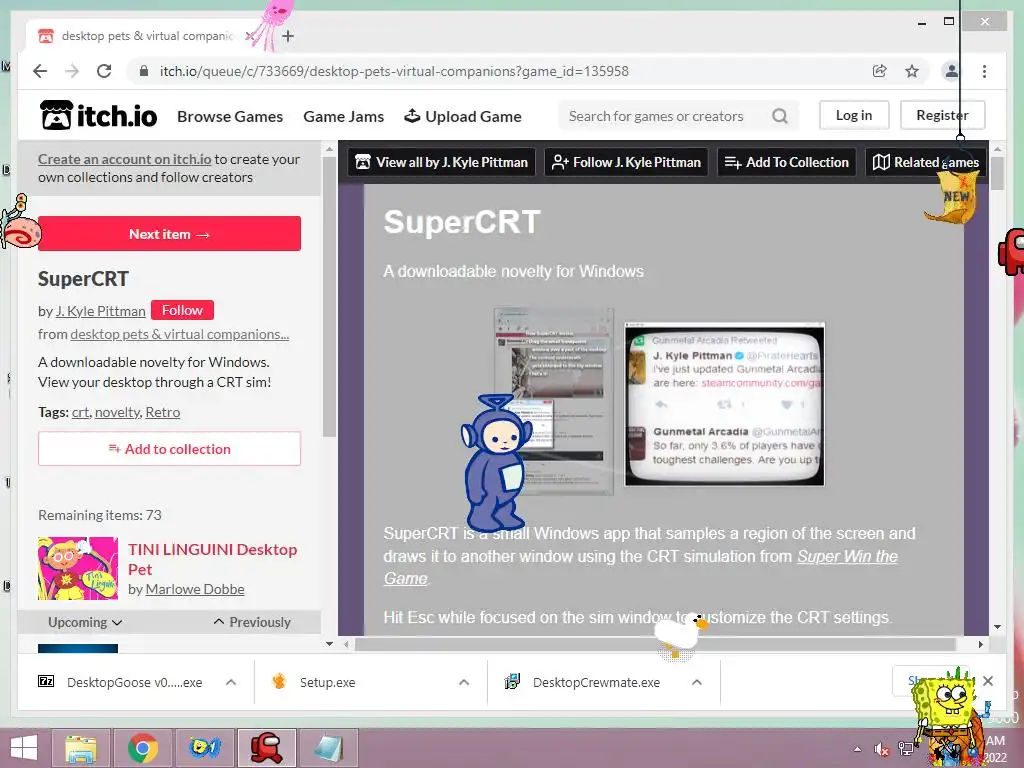Click the browser address bar URL
The image size is (1024, 768).
(394, 71)
